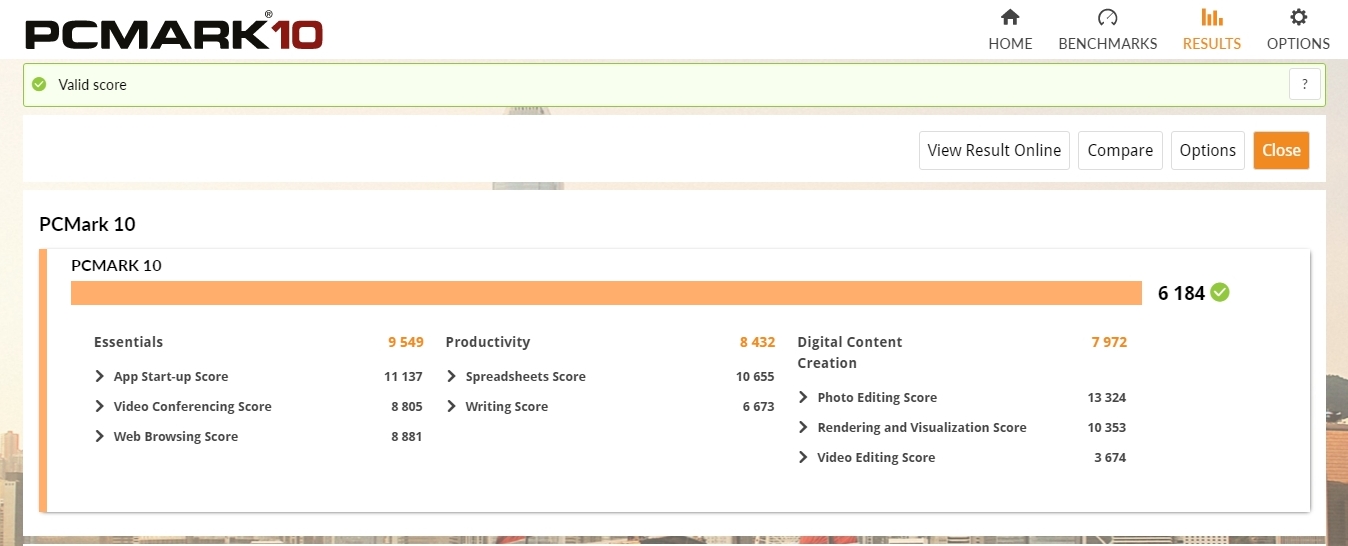Click the green check beside 6 184
This screenshot has width=1348, height=546.
point(1220,293)
